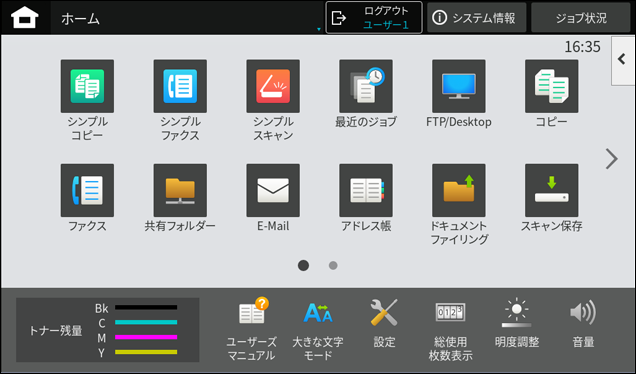This screenshot has height=374, width=636.
Task: Select the second page indicator dot
Action: tap(333, 265)
